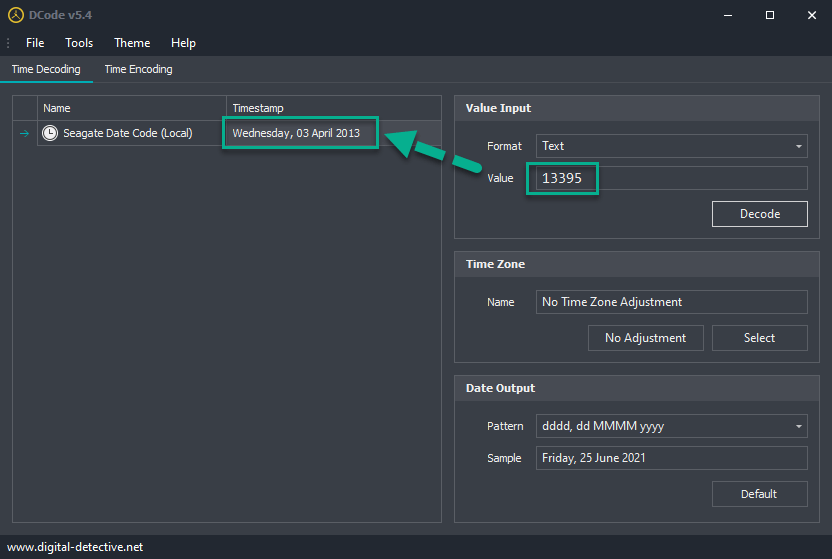Image resolution: width=832 pixels, height=559 pixels.
Task: Click the menu bar grip handle
Action: click(x=8, y=43)
